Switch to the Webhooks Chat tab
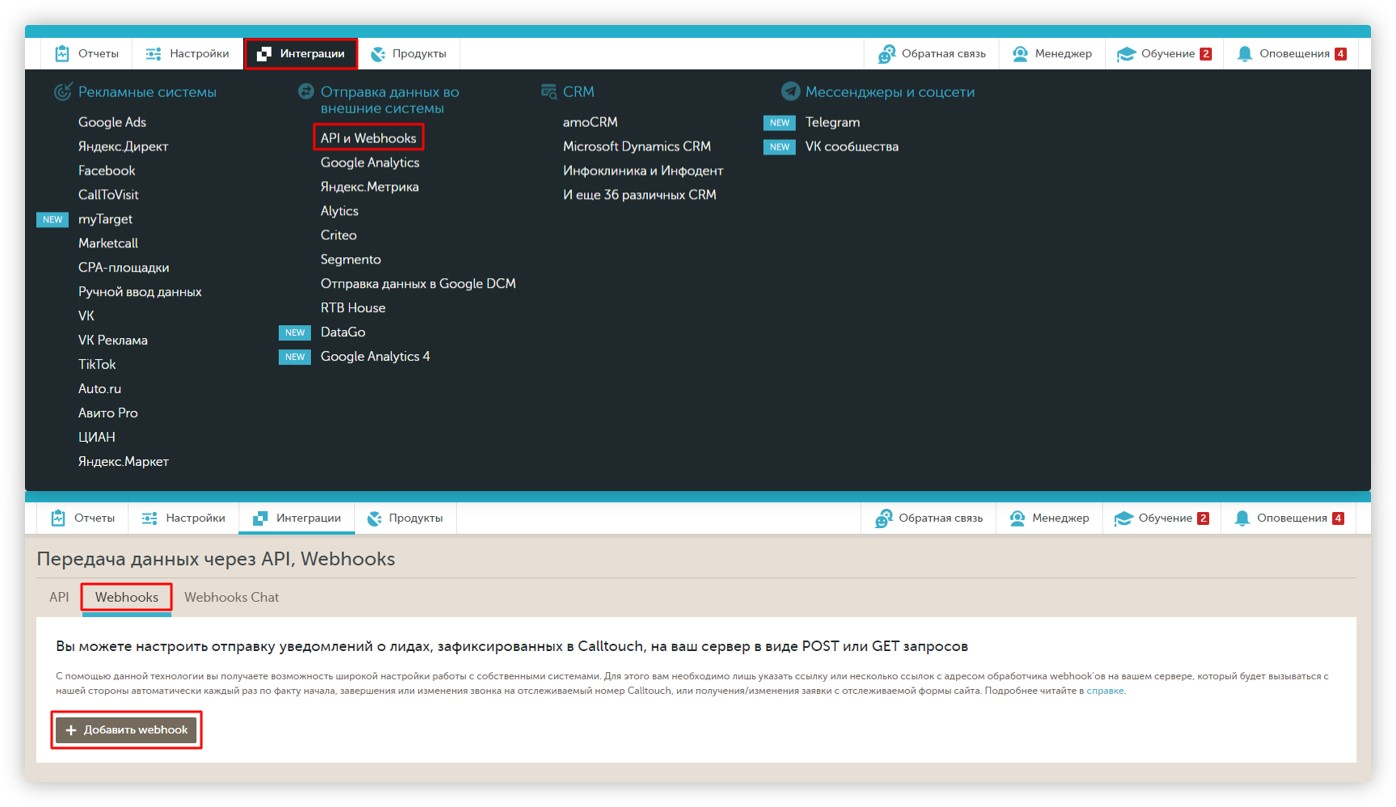Viewport: 1396px width, 807px height. tap(231, 597)
